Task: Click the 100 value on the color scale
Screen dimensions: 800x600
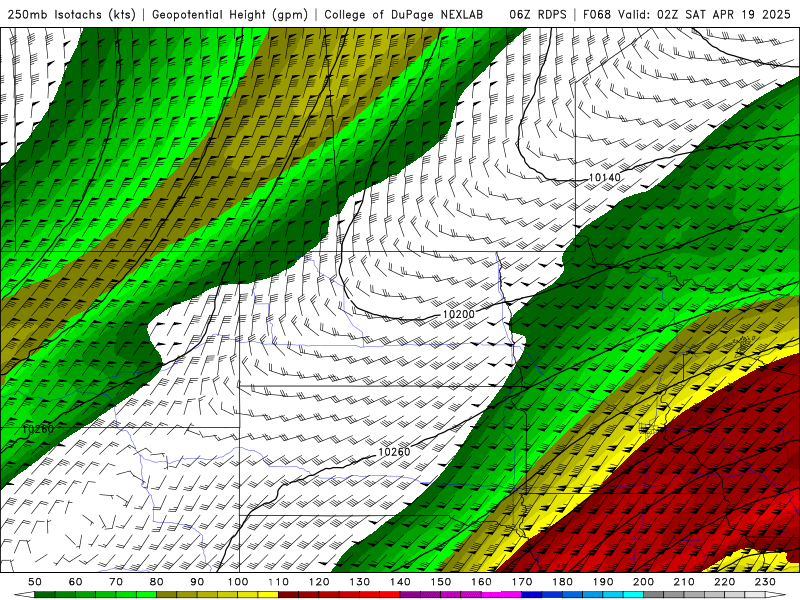Action: coord(238,582)
